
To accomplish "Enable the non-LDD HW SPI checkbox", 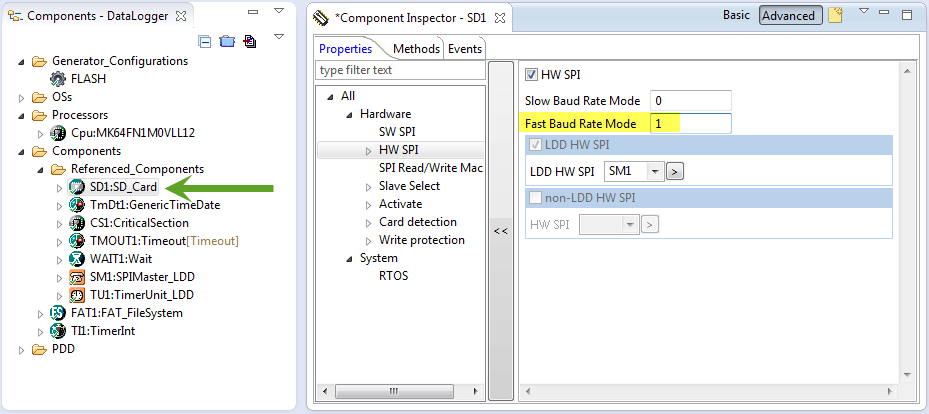I will pos(535,198).
